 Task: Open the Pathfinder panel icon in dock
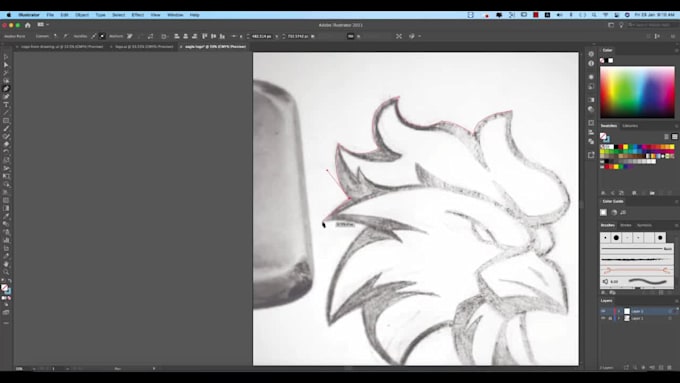[591, 141]
